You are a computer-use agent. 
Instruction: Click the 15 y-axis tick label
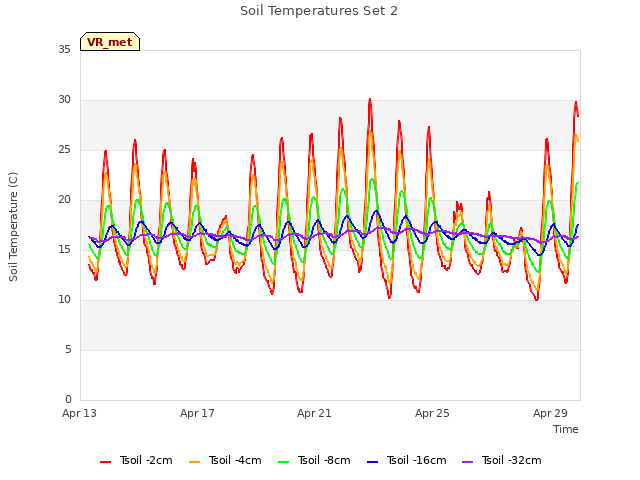(64, 249)
